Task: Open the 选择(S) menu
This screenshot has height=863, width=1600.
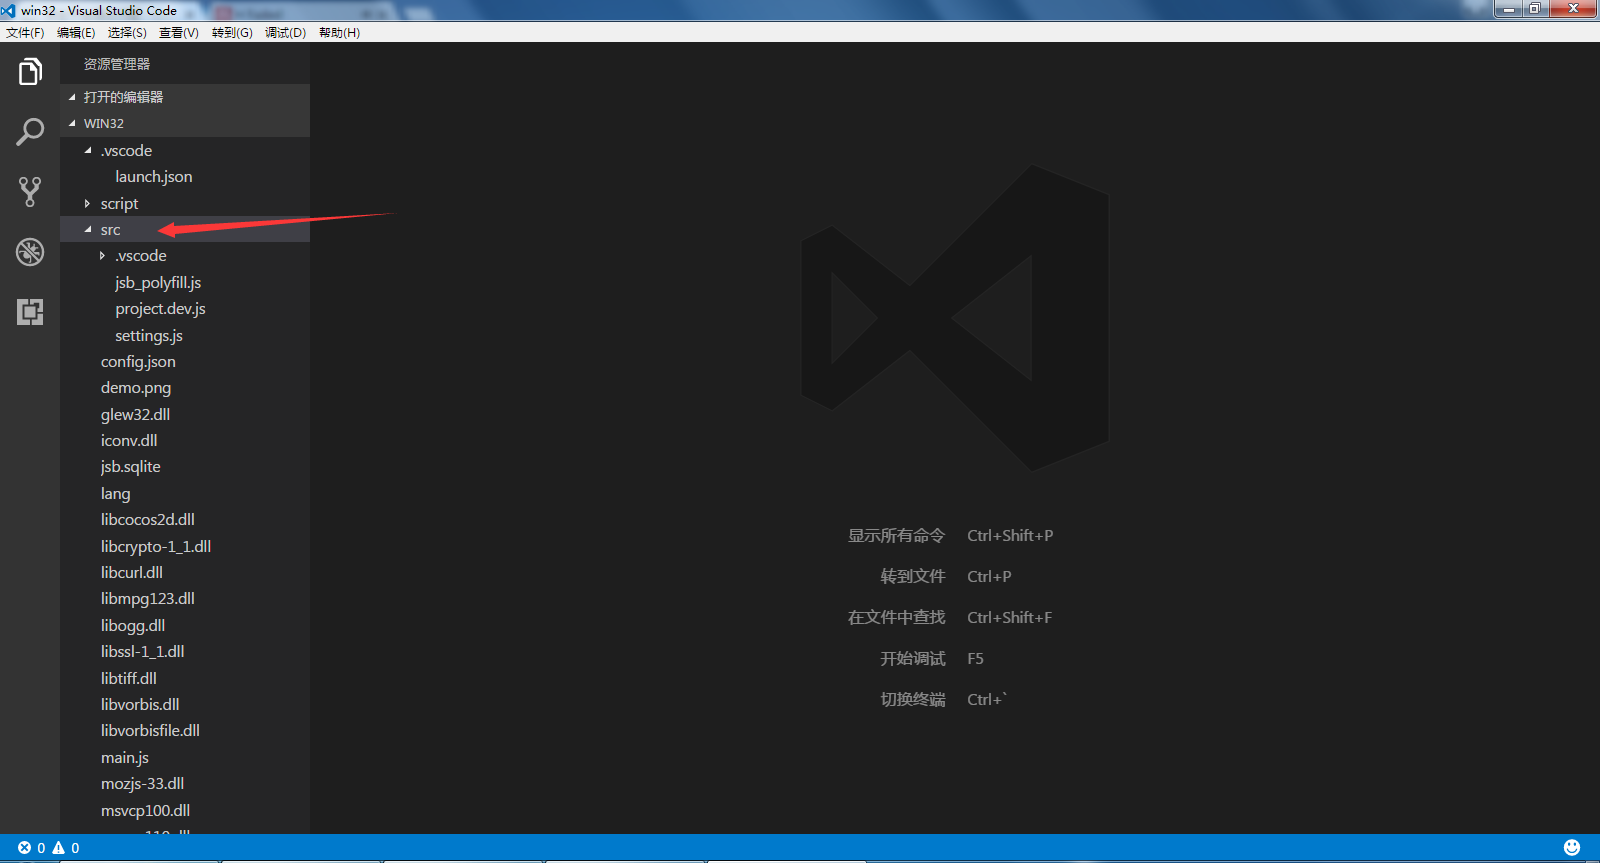Action: click(x=127, y=33)
